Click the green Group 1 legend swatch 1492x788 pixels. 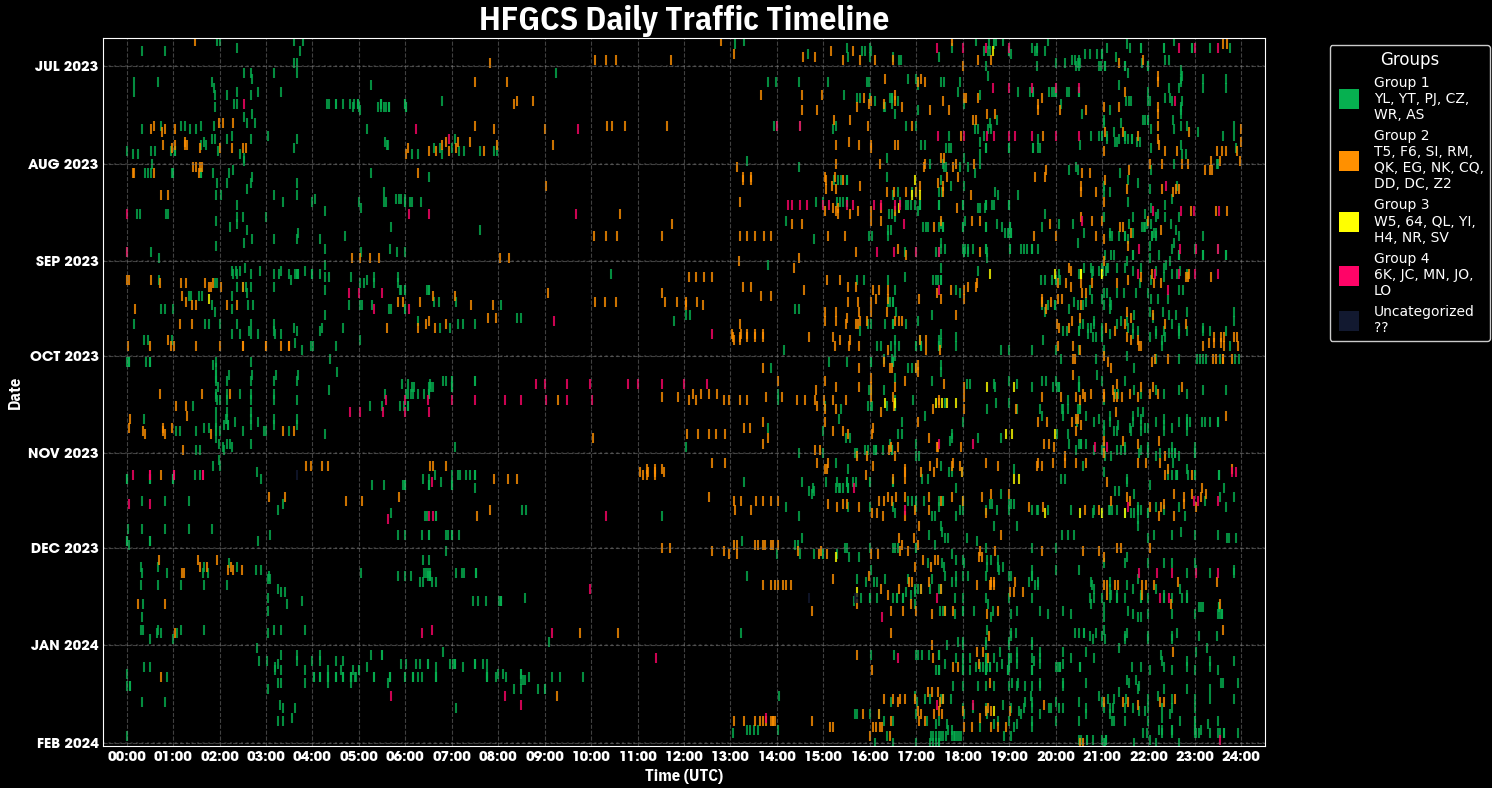pos(1349,98)
